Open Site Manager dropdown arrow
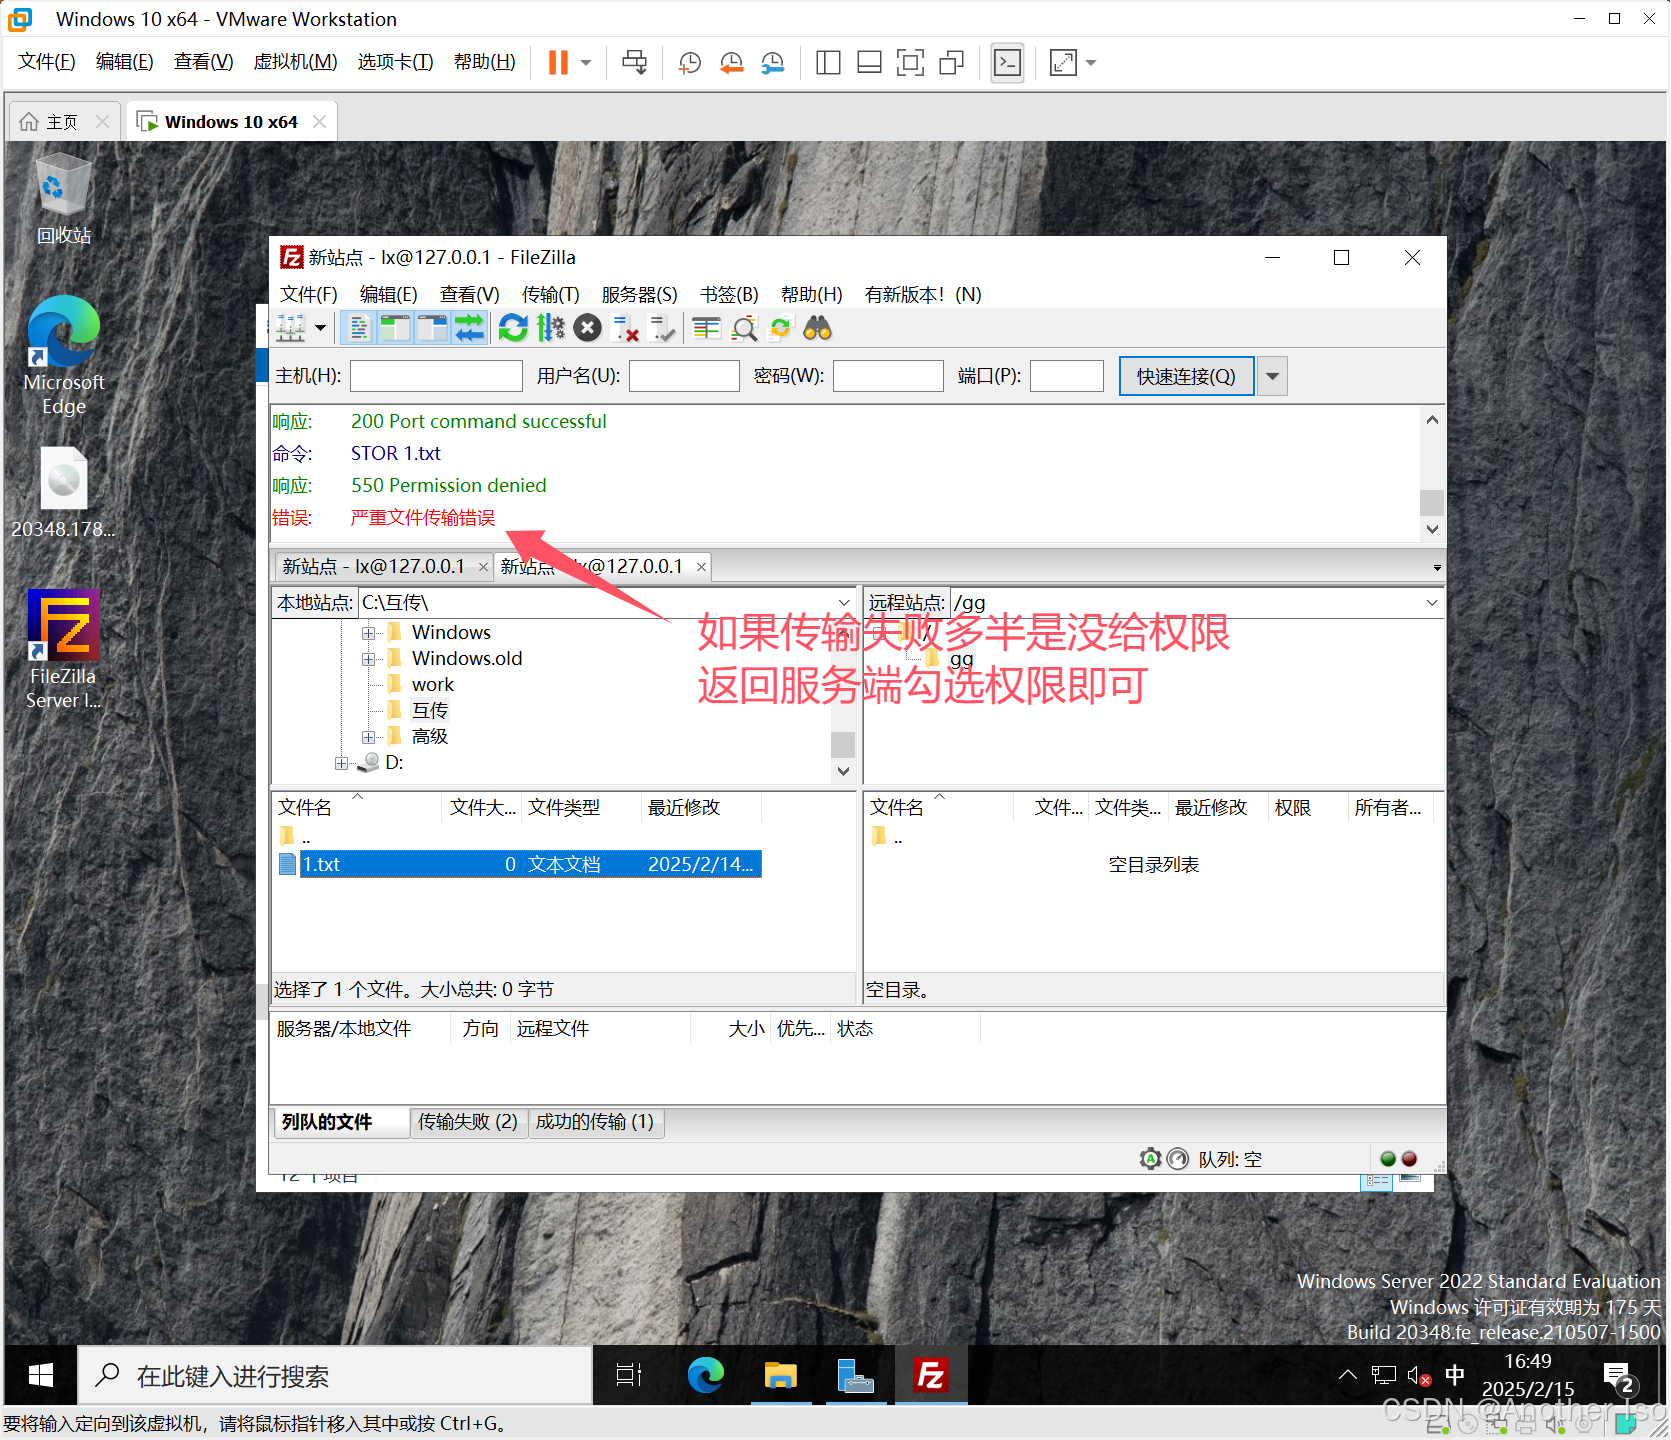The width and height of the screenshot is (1671, 1440). (320, 328)
